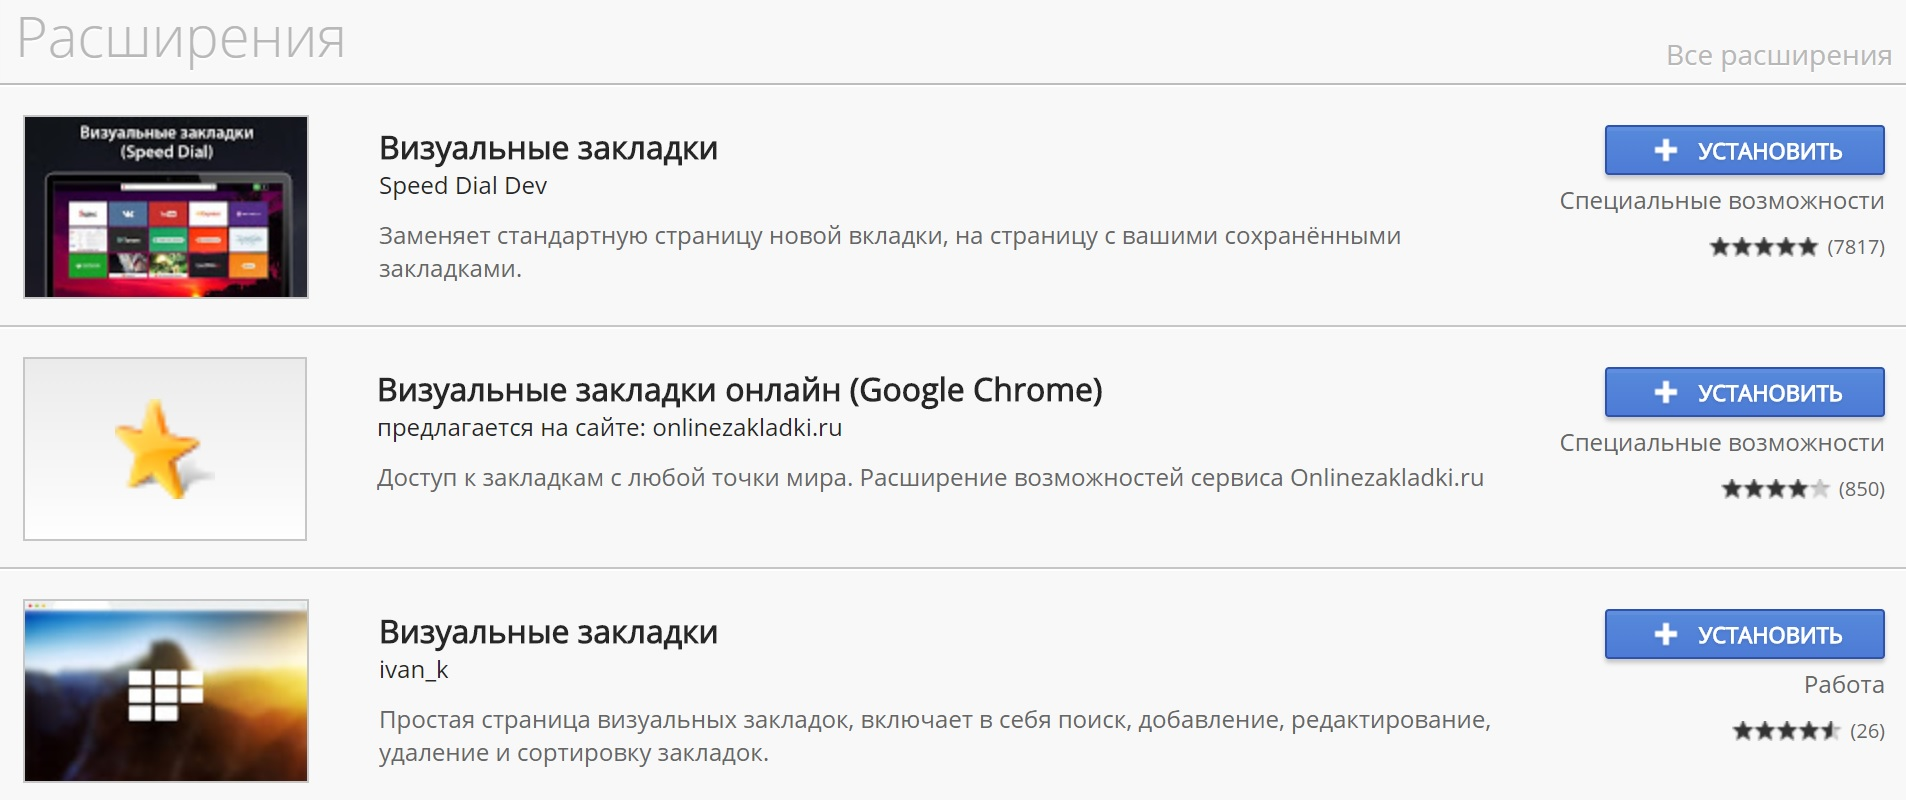Click the 'Расширения' section heading
Viewport: 1906px width, 800px height.
[x=181, y=40]
